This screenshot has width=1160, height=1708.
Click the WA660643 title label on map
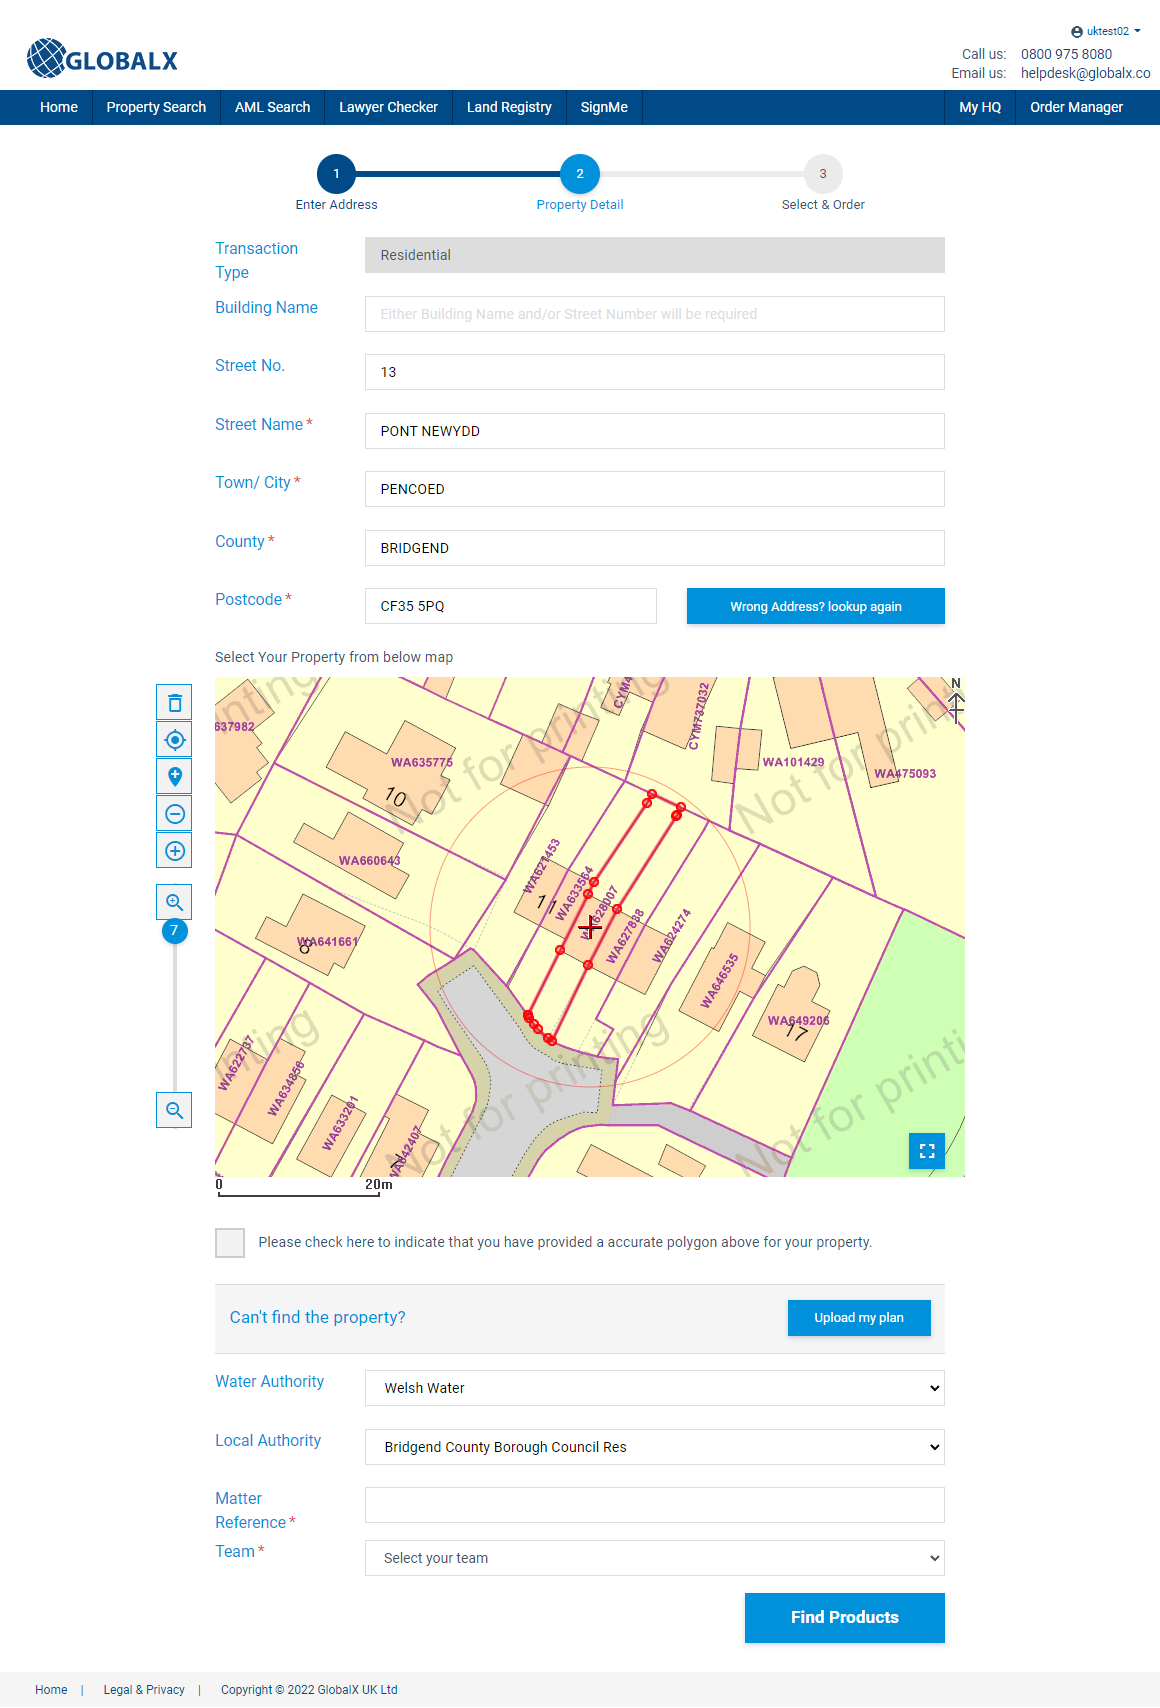[x=370, y=861]
